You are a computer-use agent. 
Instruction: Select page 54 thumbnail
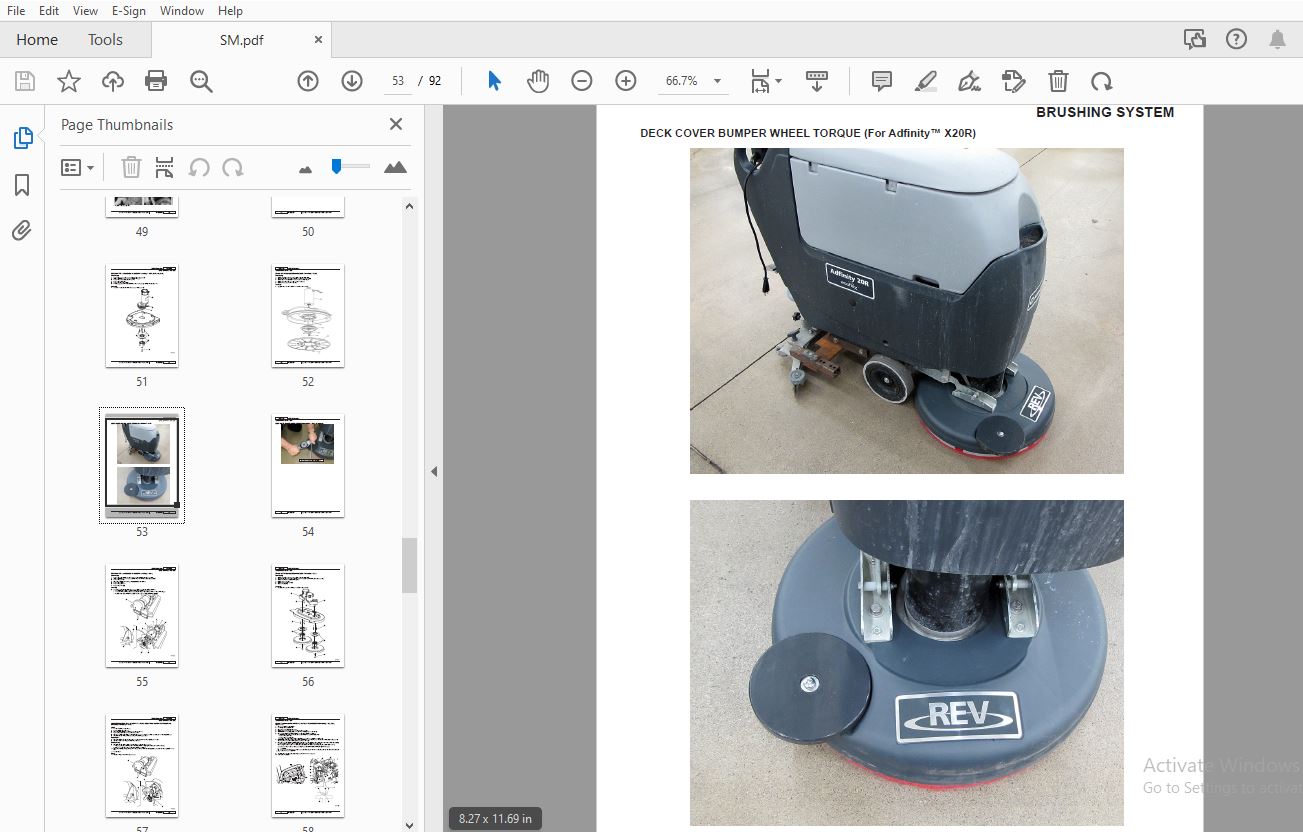(x=308, y=466)
